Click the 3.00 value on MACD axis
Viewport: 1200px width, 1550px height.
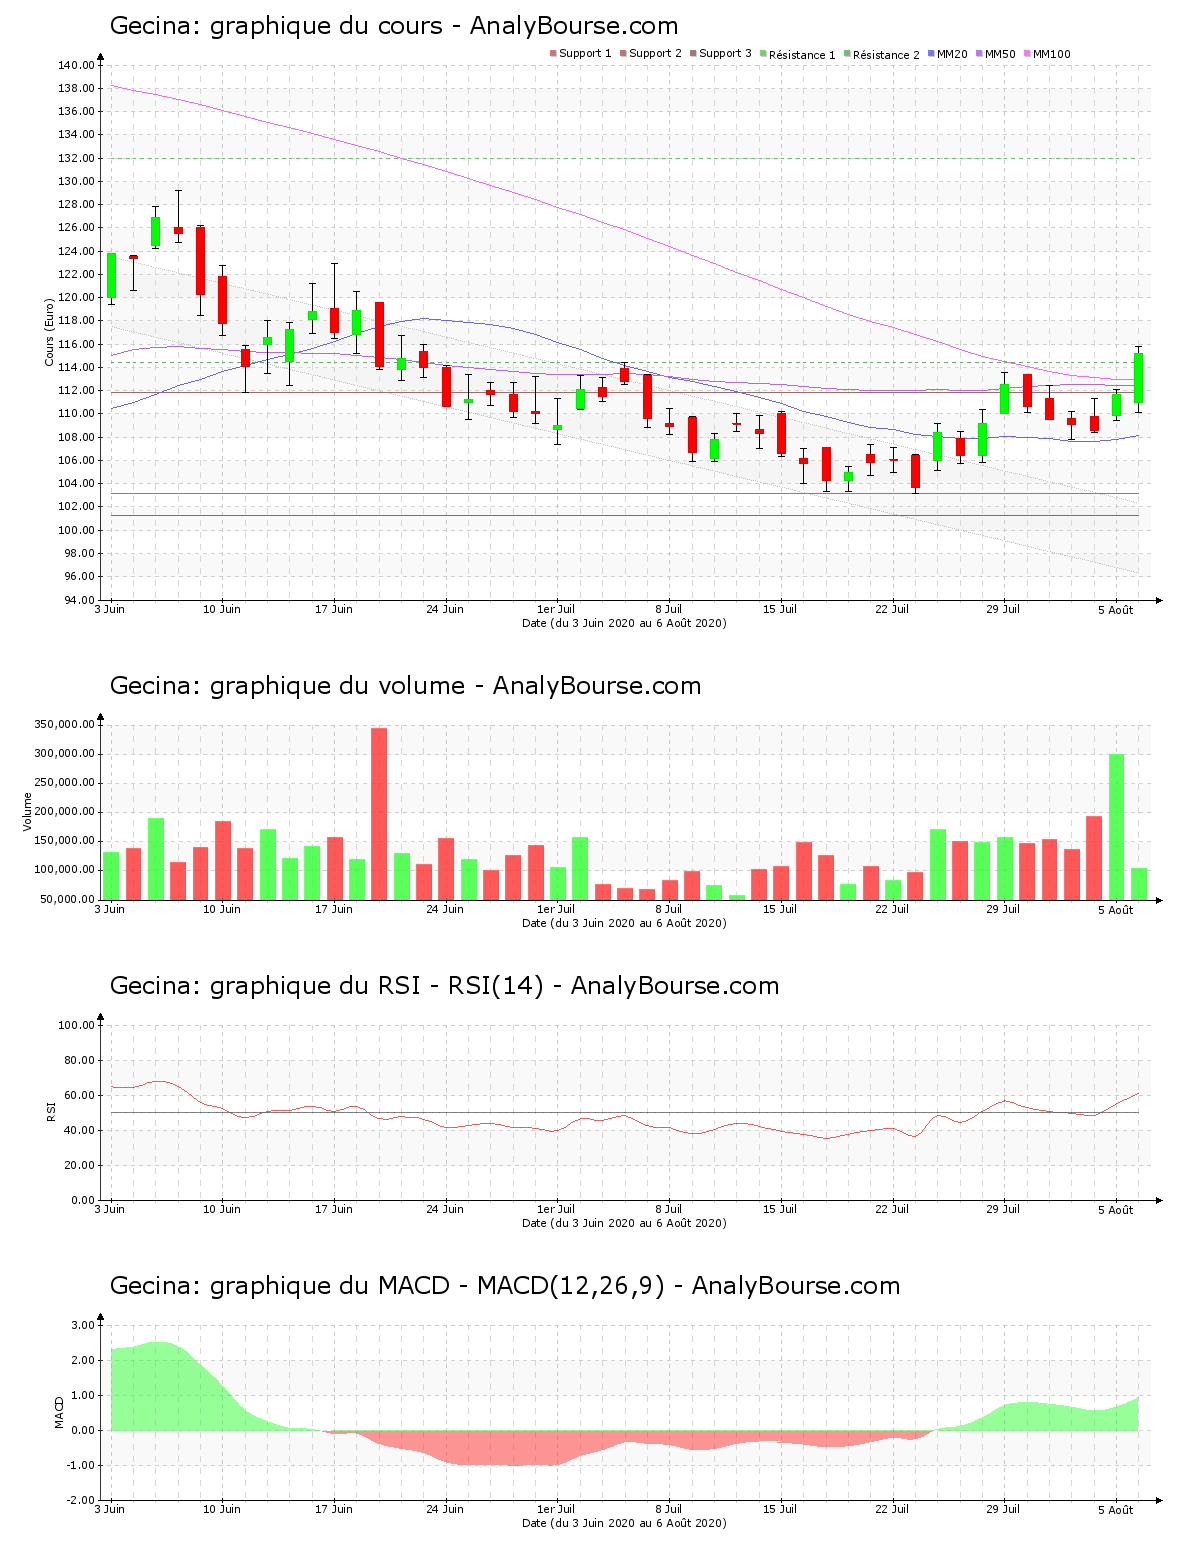tap(82, 1325)
